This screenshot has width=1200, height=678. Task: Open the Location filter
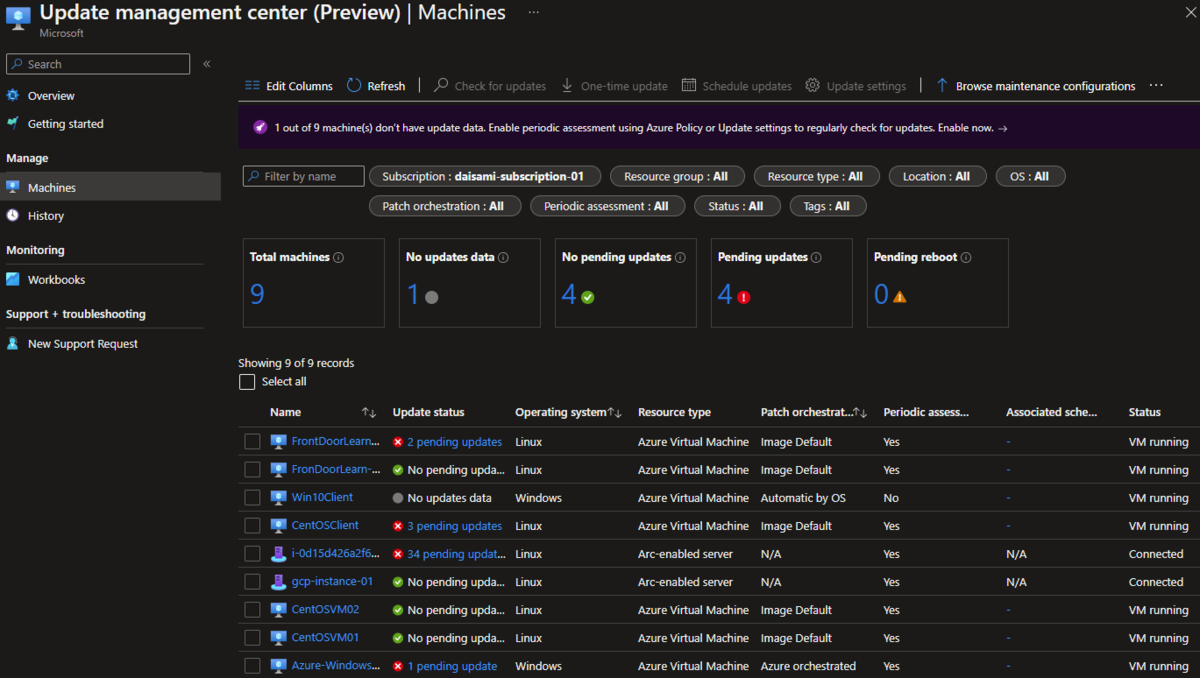(x=936, y=176)
